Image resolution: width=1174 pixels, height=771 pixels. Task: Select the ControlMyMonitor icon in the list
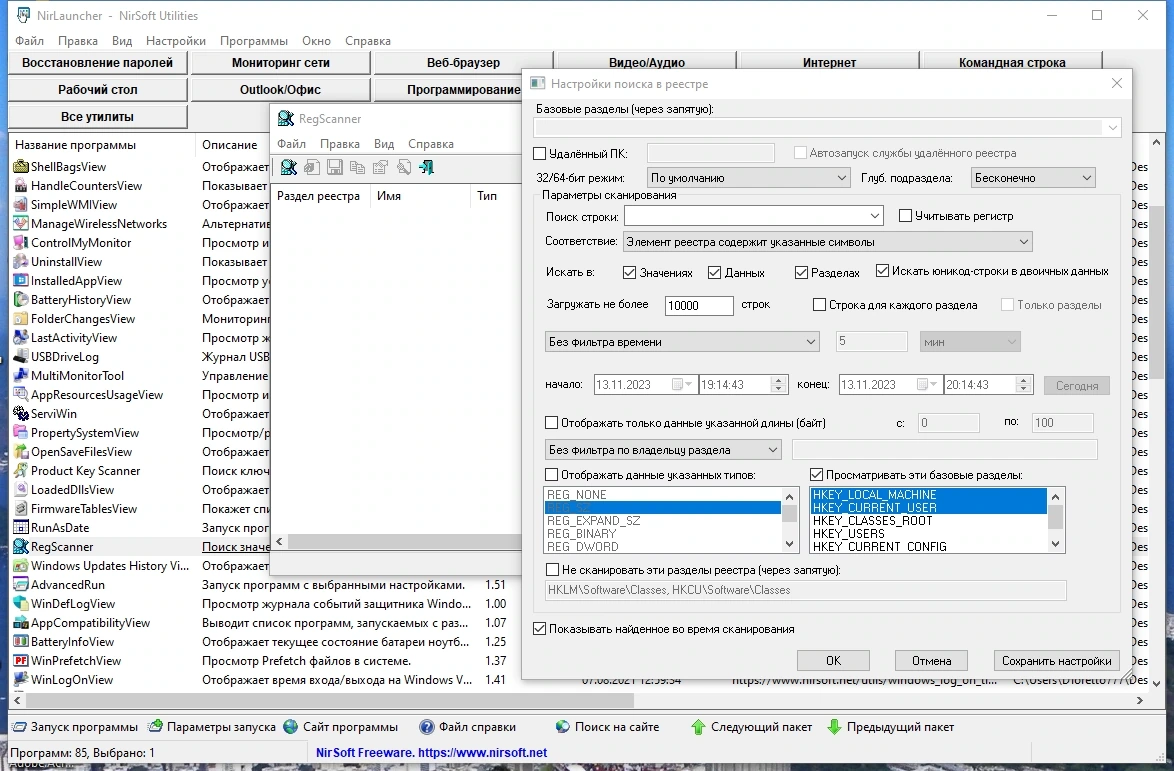(21, 243)
